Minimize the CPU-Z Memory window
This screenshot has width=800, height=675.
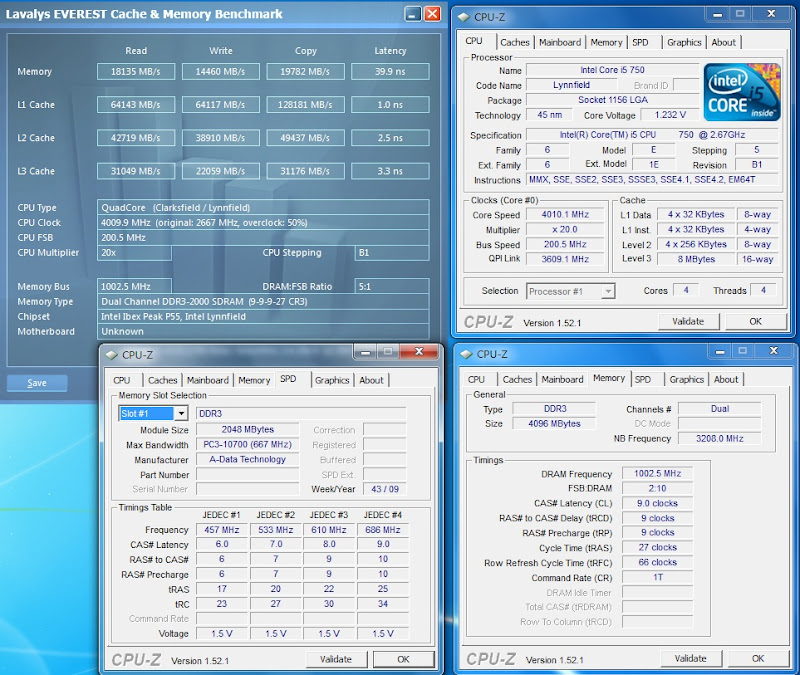click(x=720, y=351)
